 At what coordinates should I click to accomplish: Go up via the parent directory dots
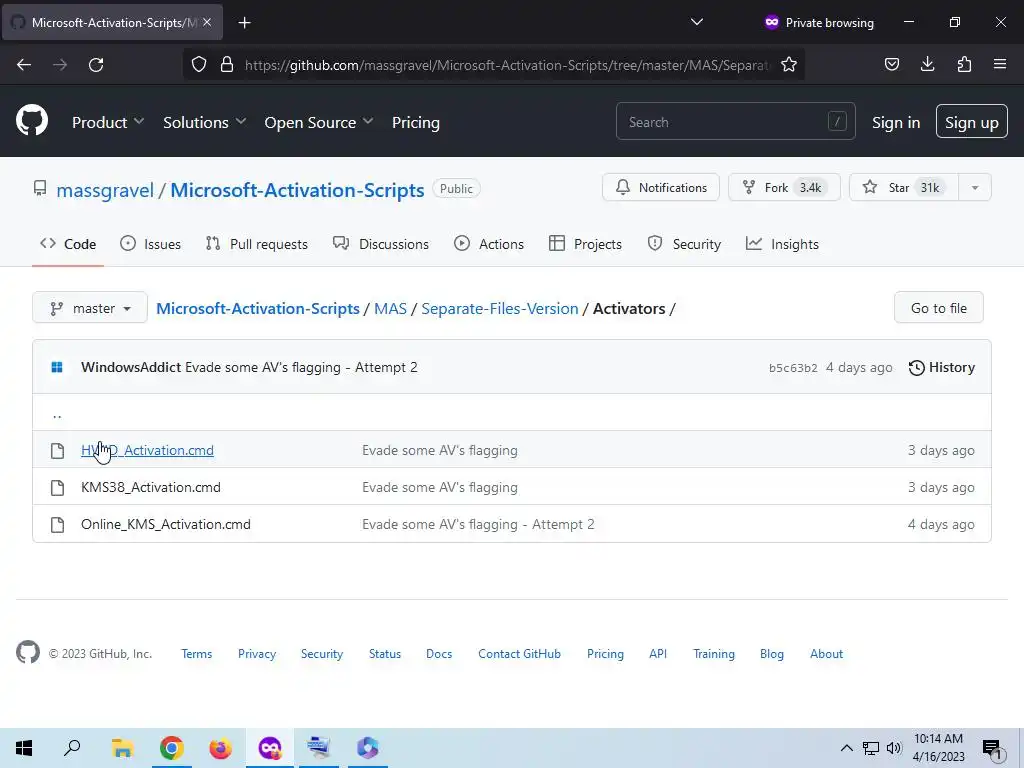pyautogui.click(x=57, y=415)
